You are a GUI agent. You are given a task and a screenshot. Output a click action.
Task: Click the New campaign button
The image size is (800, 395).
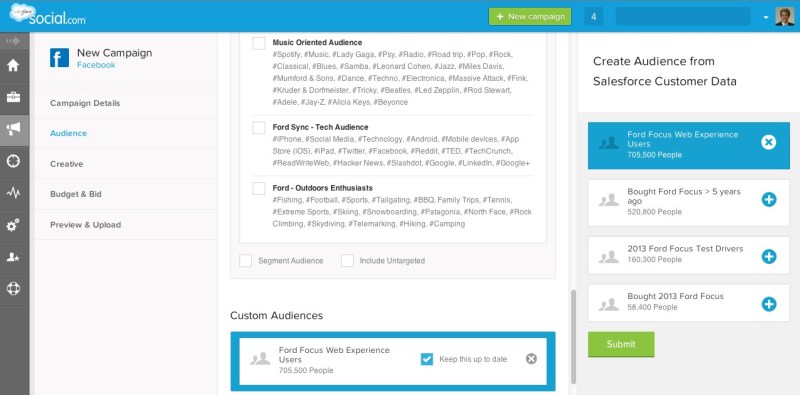click(x=530, y=16)
